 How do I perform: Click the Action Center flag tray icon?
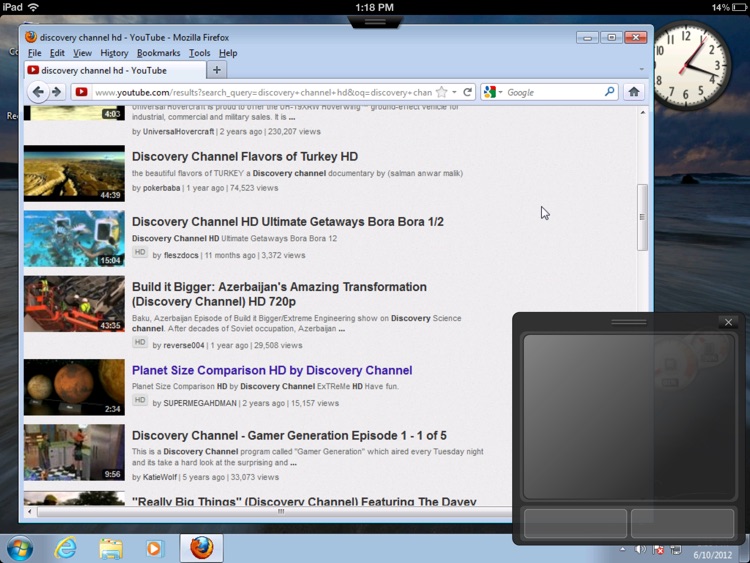click(658, 550)
